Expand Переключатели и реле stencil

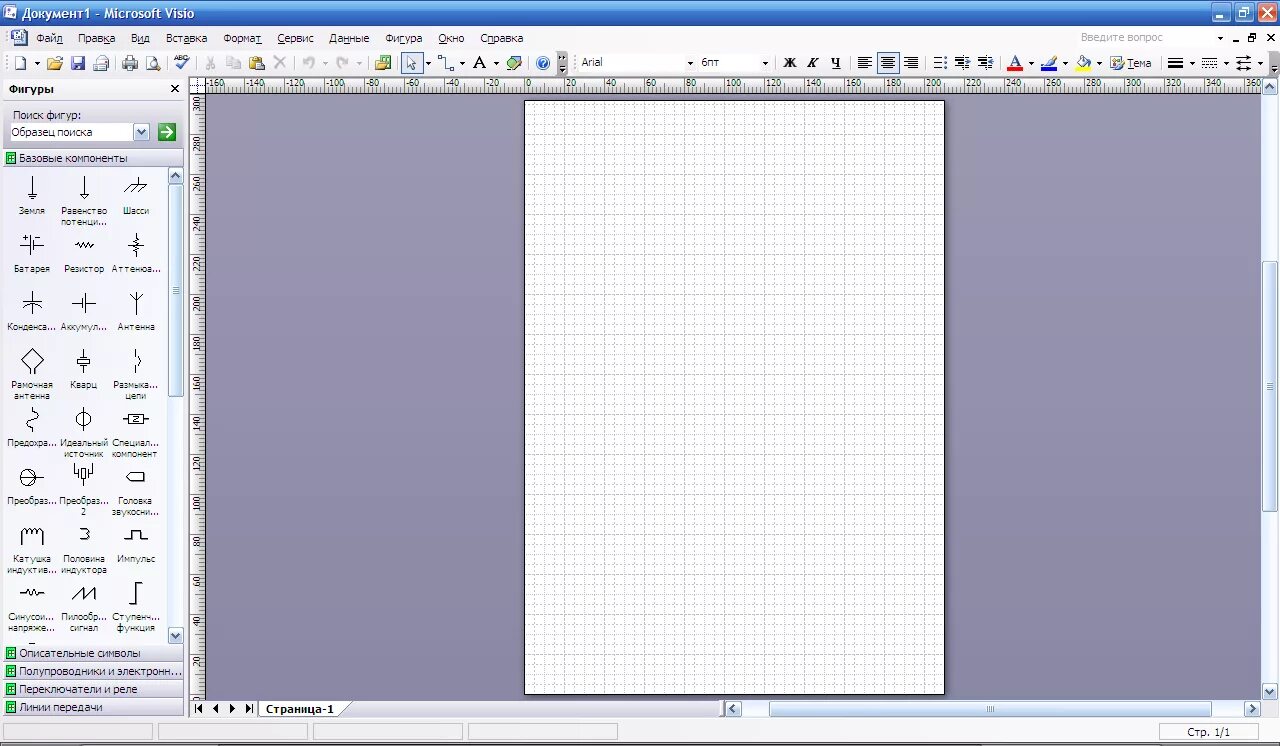[x=93, y=689]
